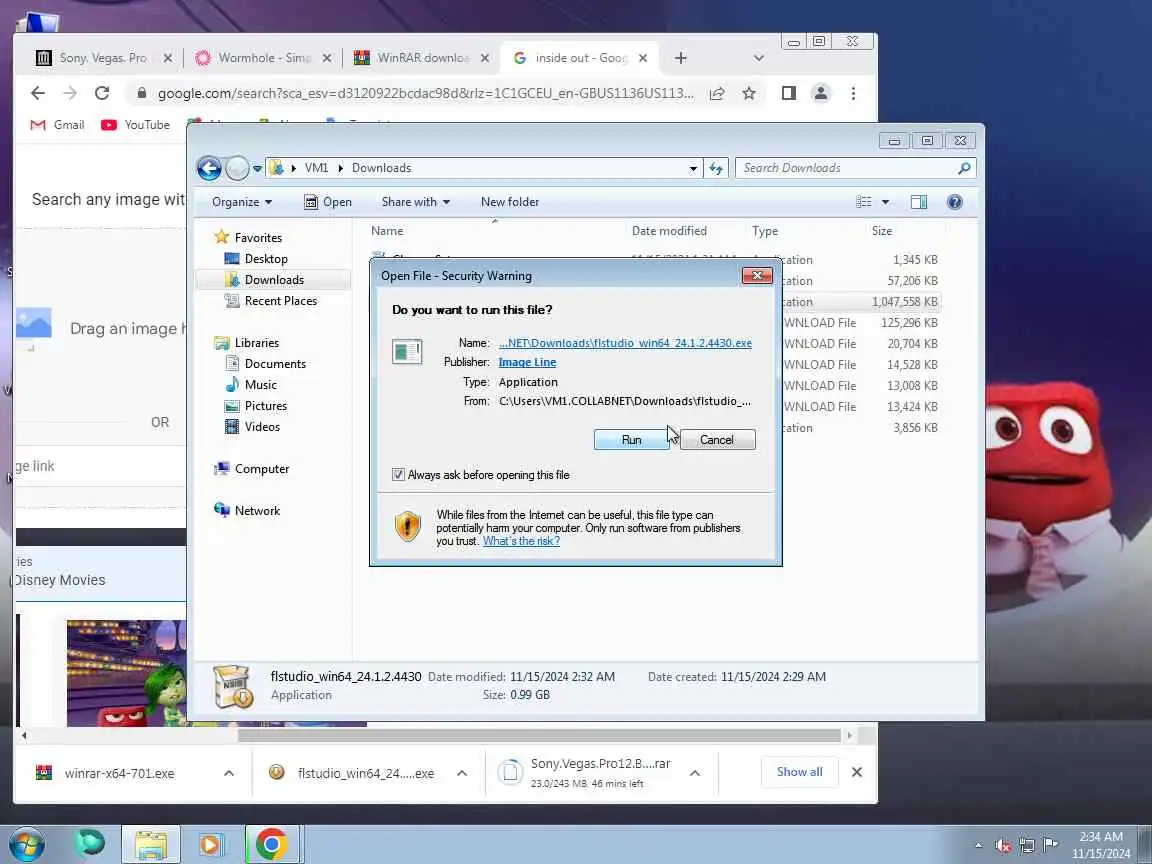Screen dimensions: 1152x864
Task: Switch to the 'inside out - Google' Chrome tab
Action: [580, 58]
